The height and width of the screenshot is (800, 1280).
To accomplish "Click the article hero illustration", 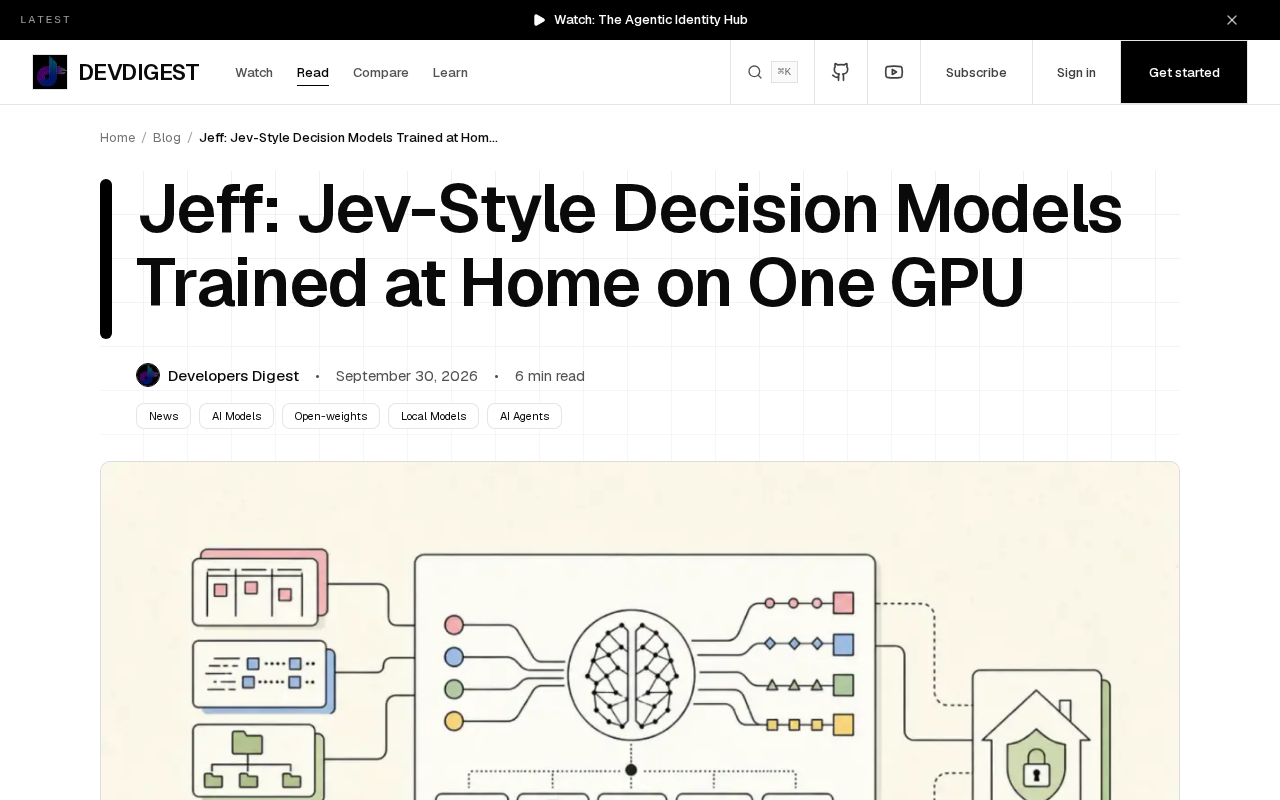I will click(x=640, y=631).
